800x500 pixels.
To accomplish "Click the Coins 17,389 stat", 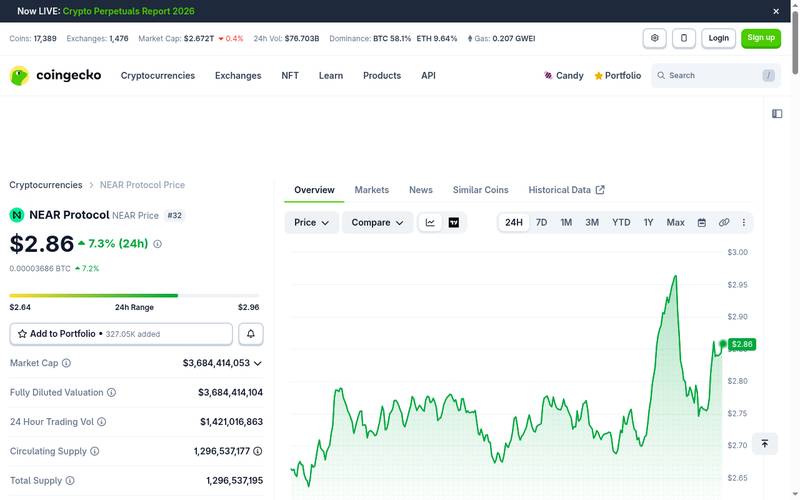I will coord(33,38).
